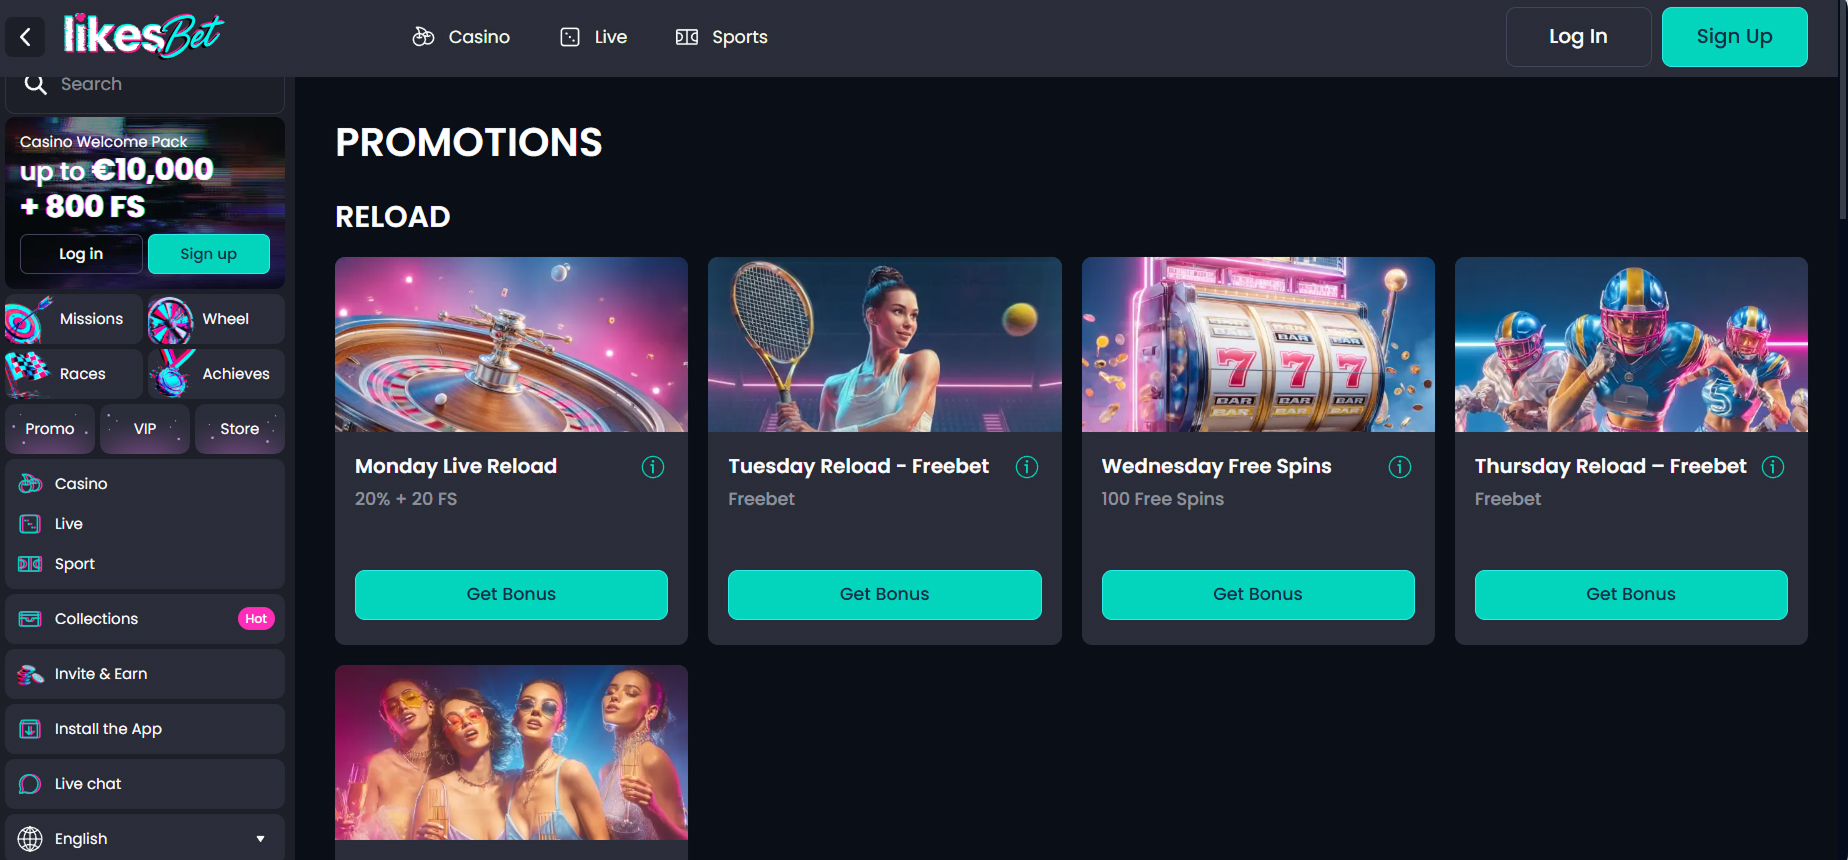Click the top-right Sign Up button
Viewport: 1848px width, 860px height.
[1735, 37]
